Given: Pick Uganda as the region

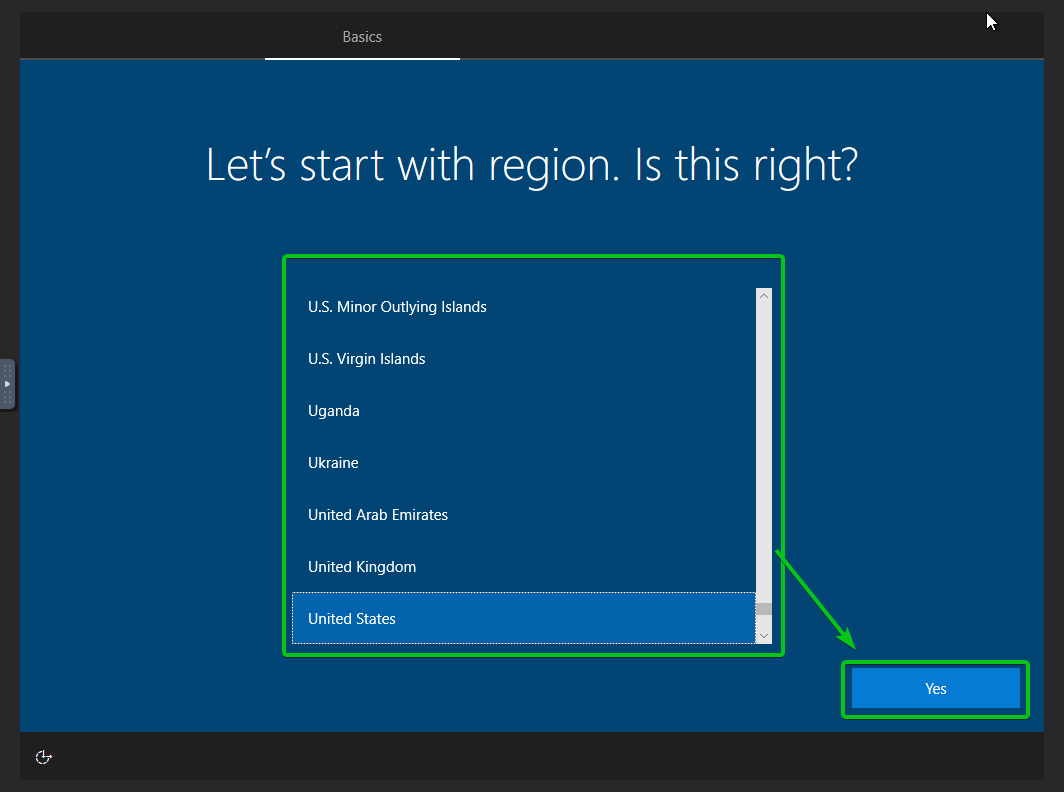Looking at the screenshot, I should pyautogui.click(x=524, y=411).
